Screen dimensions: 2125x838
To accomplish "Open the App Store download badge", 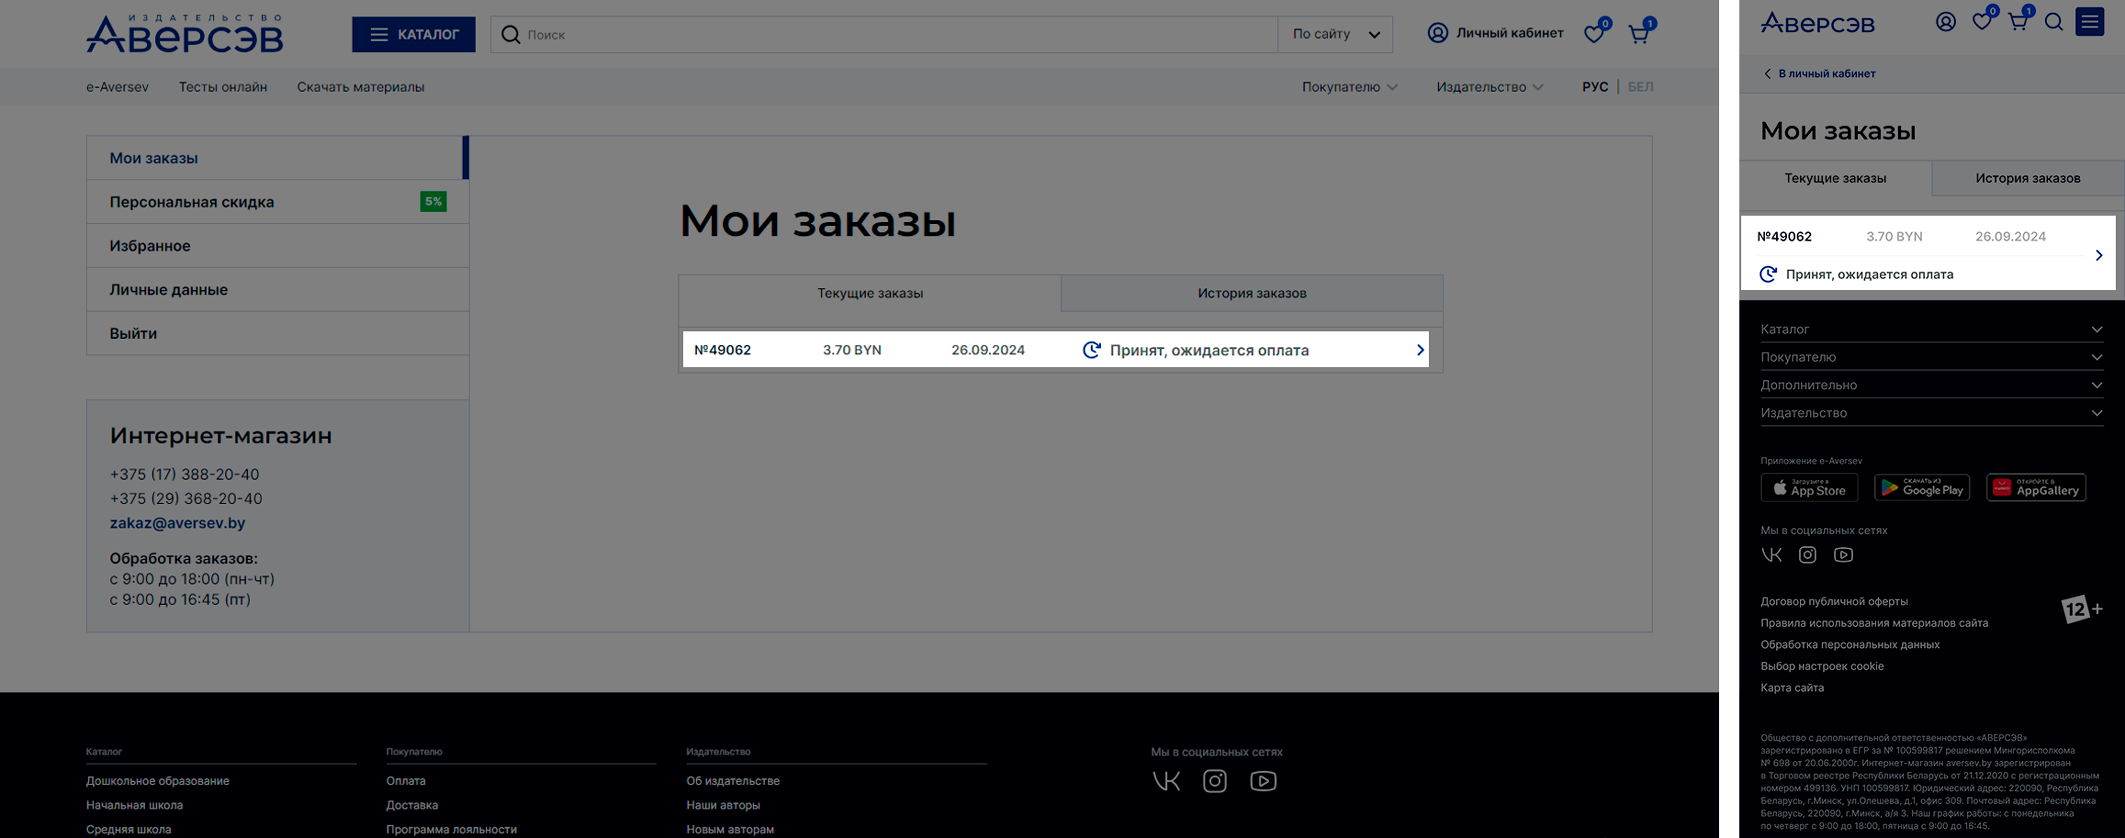I will [1808, 488].
